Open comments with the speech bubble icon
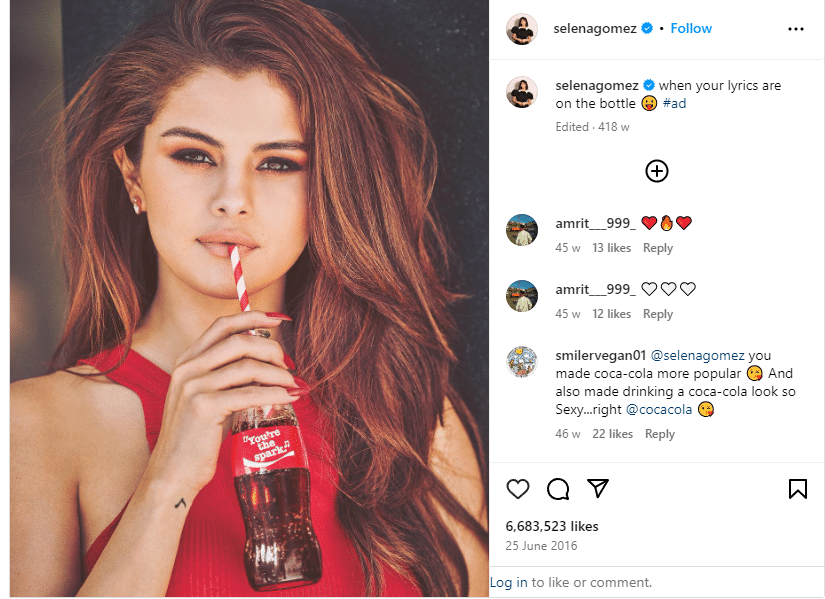 (558, 489)
